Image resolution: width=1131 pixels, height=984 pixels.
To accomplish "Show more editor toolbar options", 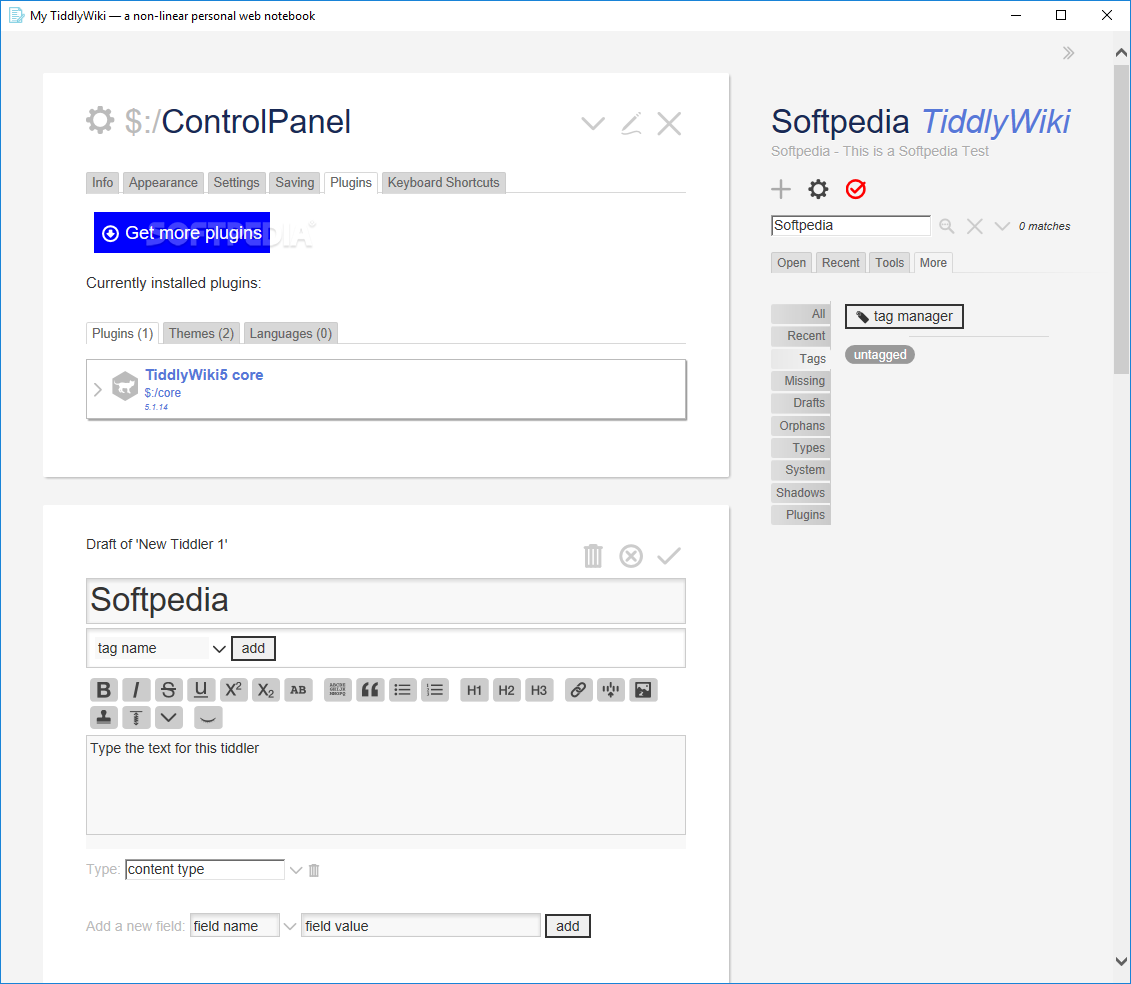I will pyautogui.click(x=168, y=717).
